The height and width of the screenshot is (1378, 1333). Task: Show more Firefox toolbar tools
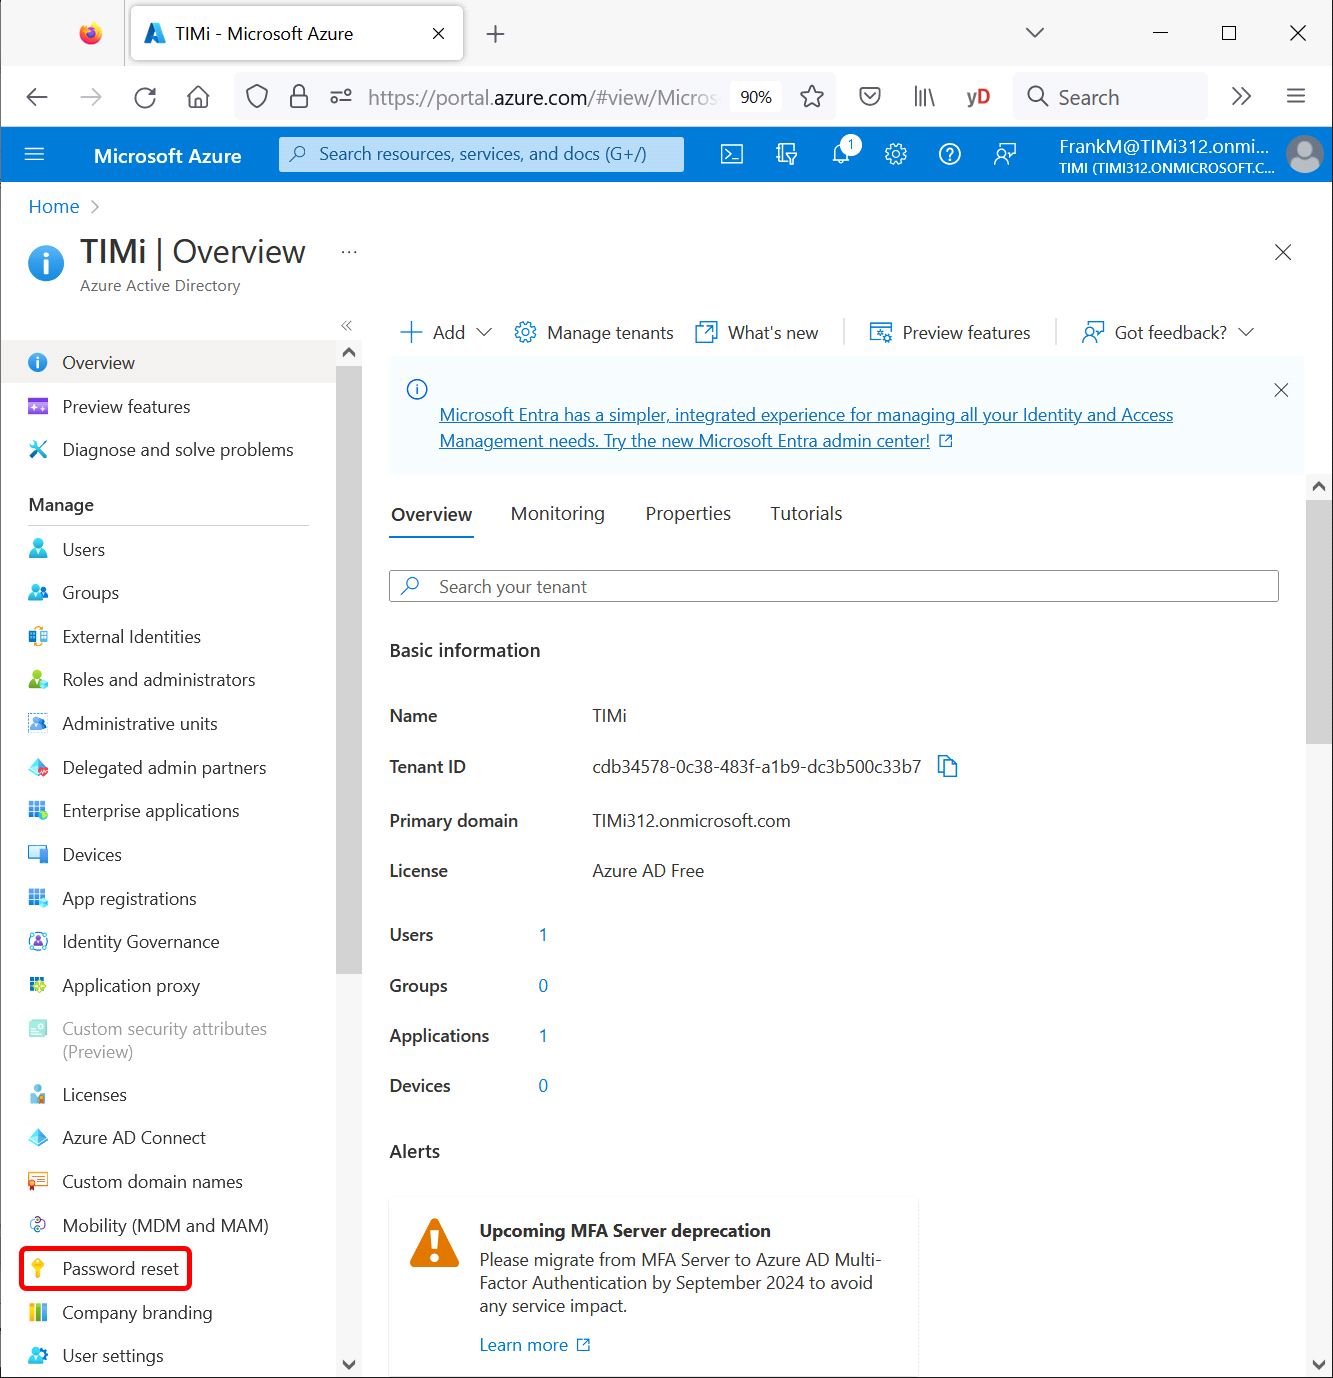[x=1241, y=96]
